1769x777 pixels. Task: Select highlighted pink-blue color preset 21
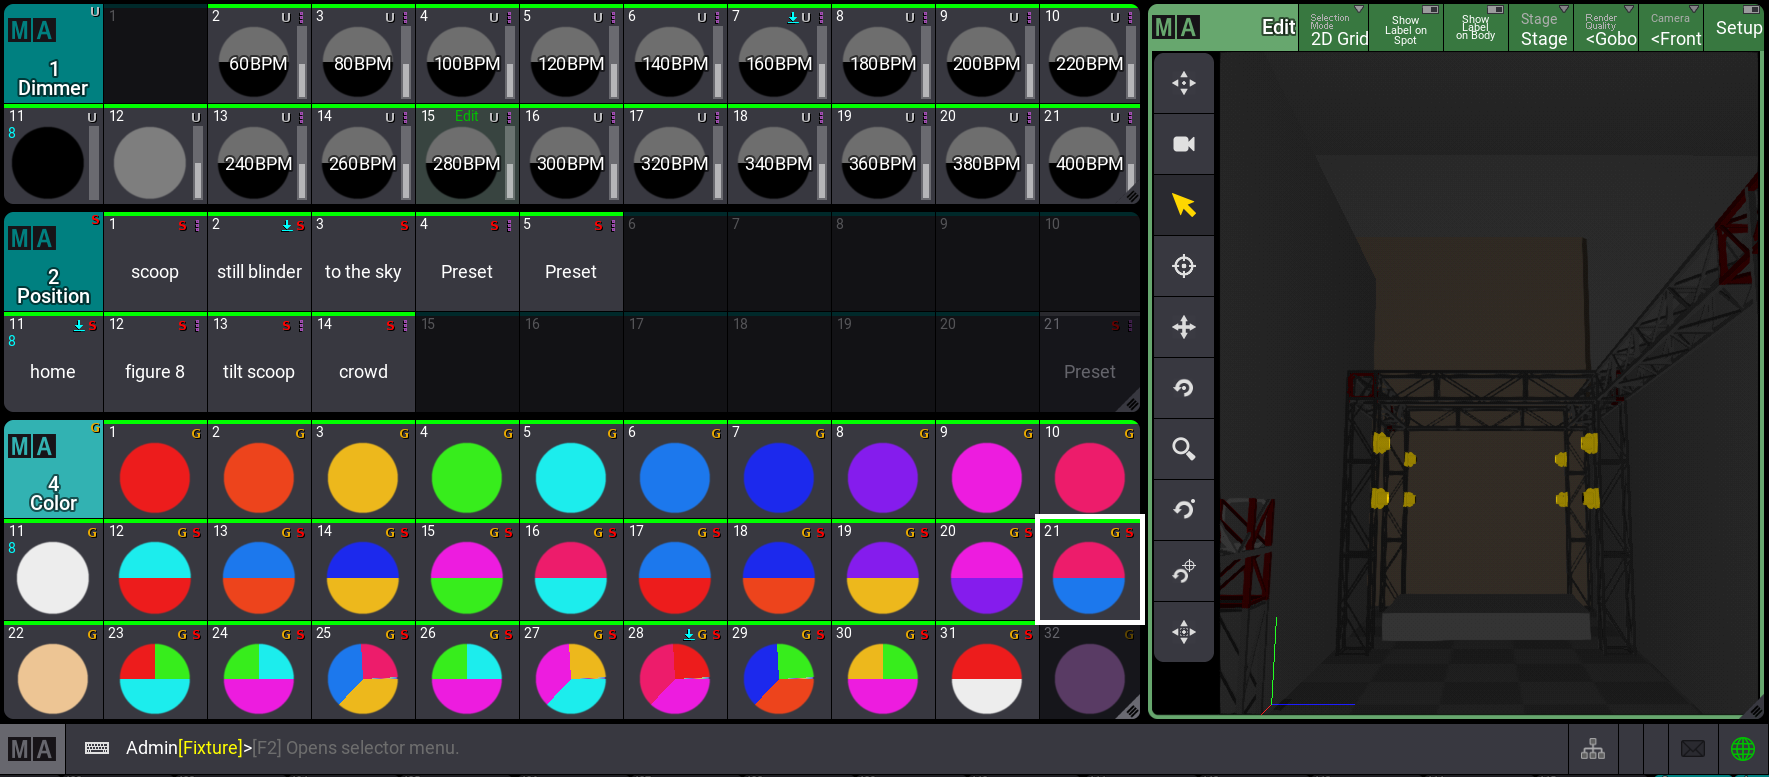1089,570
